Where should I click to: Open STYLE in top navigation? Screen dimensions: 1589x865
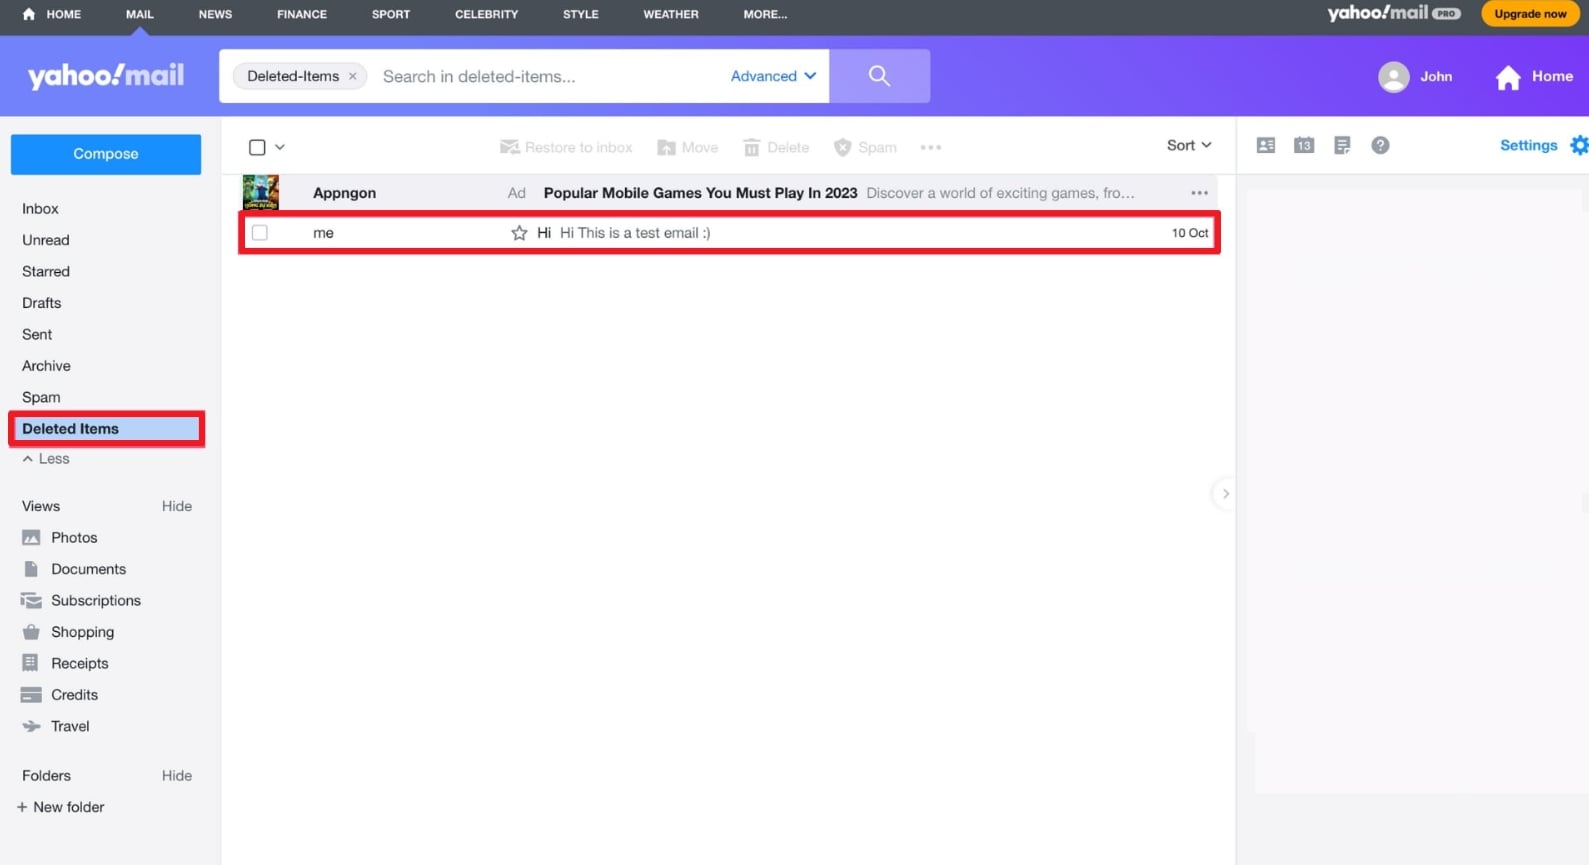click(x=581, y=14)
